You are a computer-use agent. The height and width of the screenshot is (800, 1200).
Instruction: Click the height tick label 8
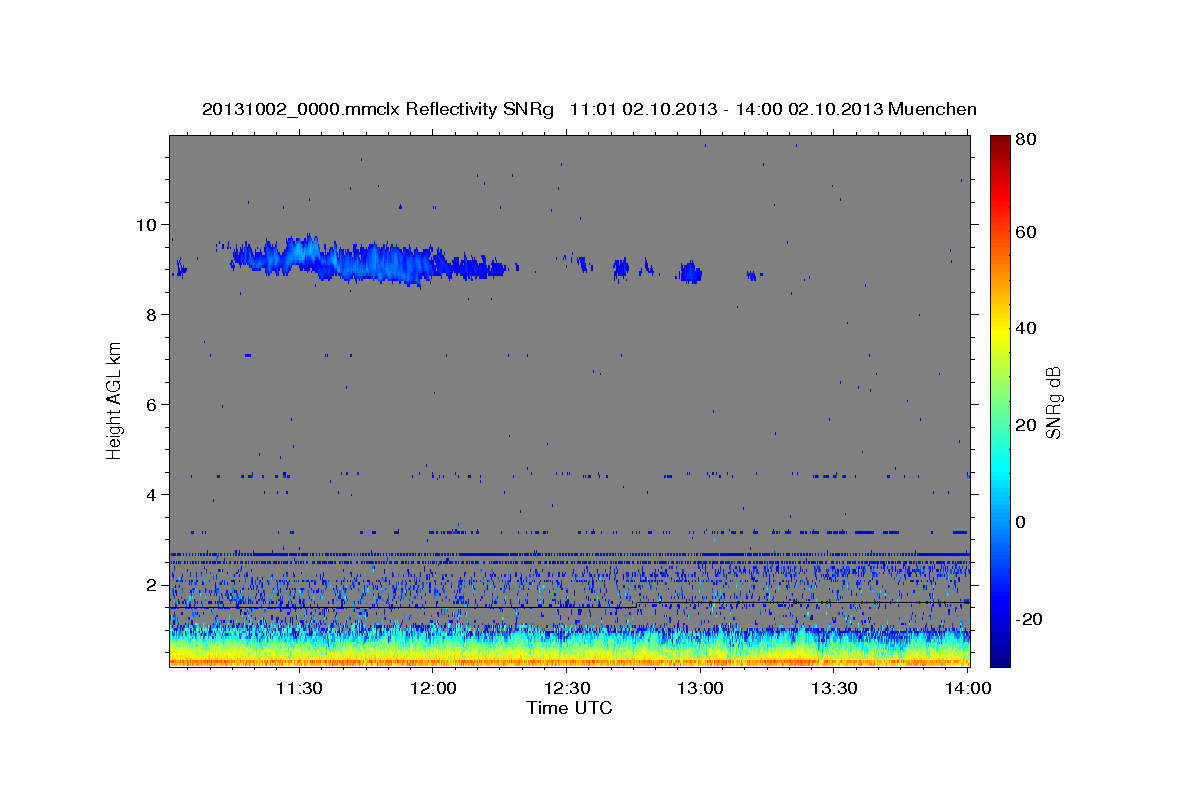pyautogui.click(x=152, y=314)
